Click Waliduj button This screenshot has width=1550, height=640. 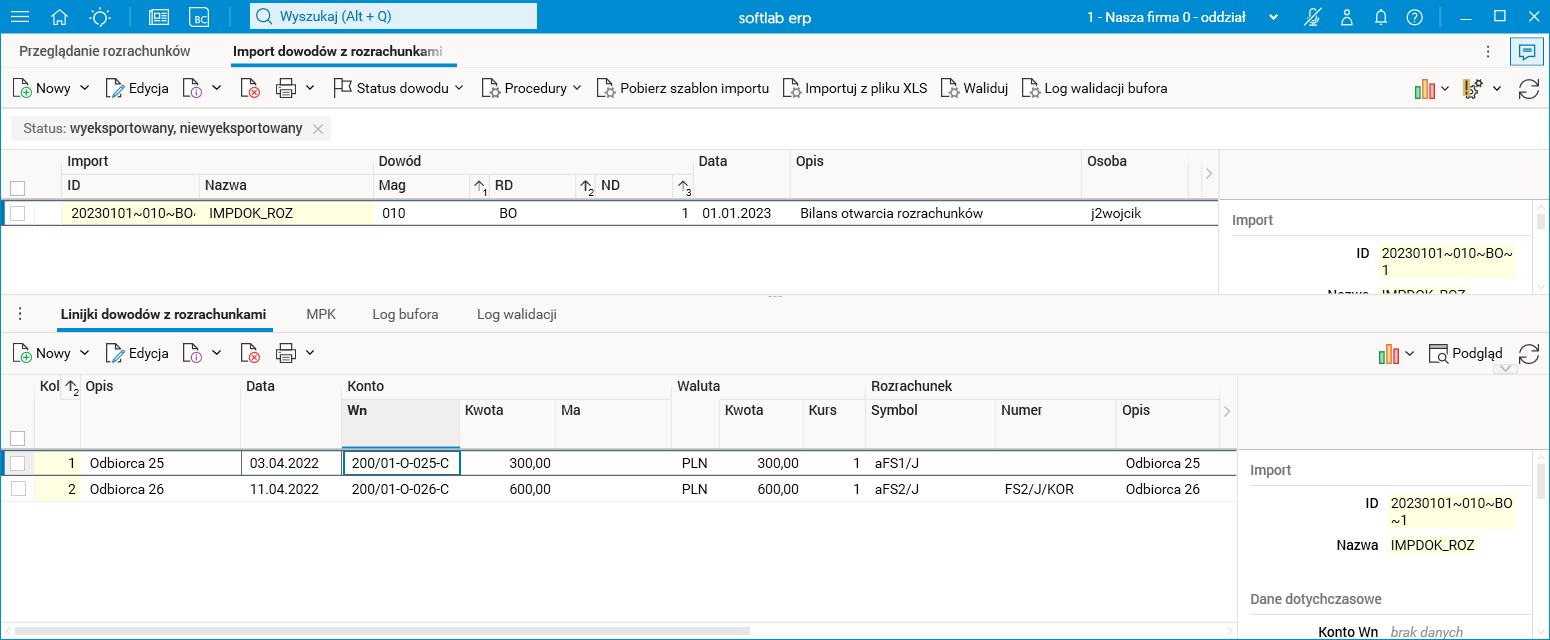974,88
